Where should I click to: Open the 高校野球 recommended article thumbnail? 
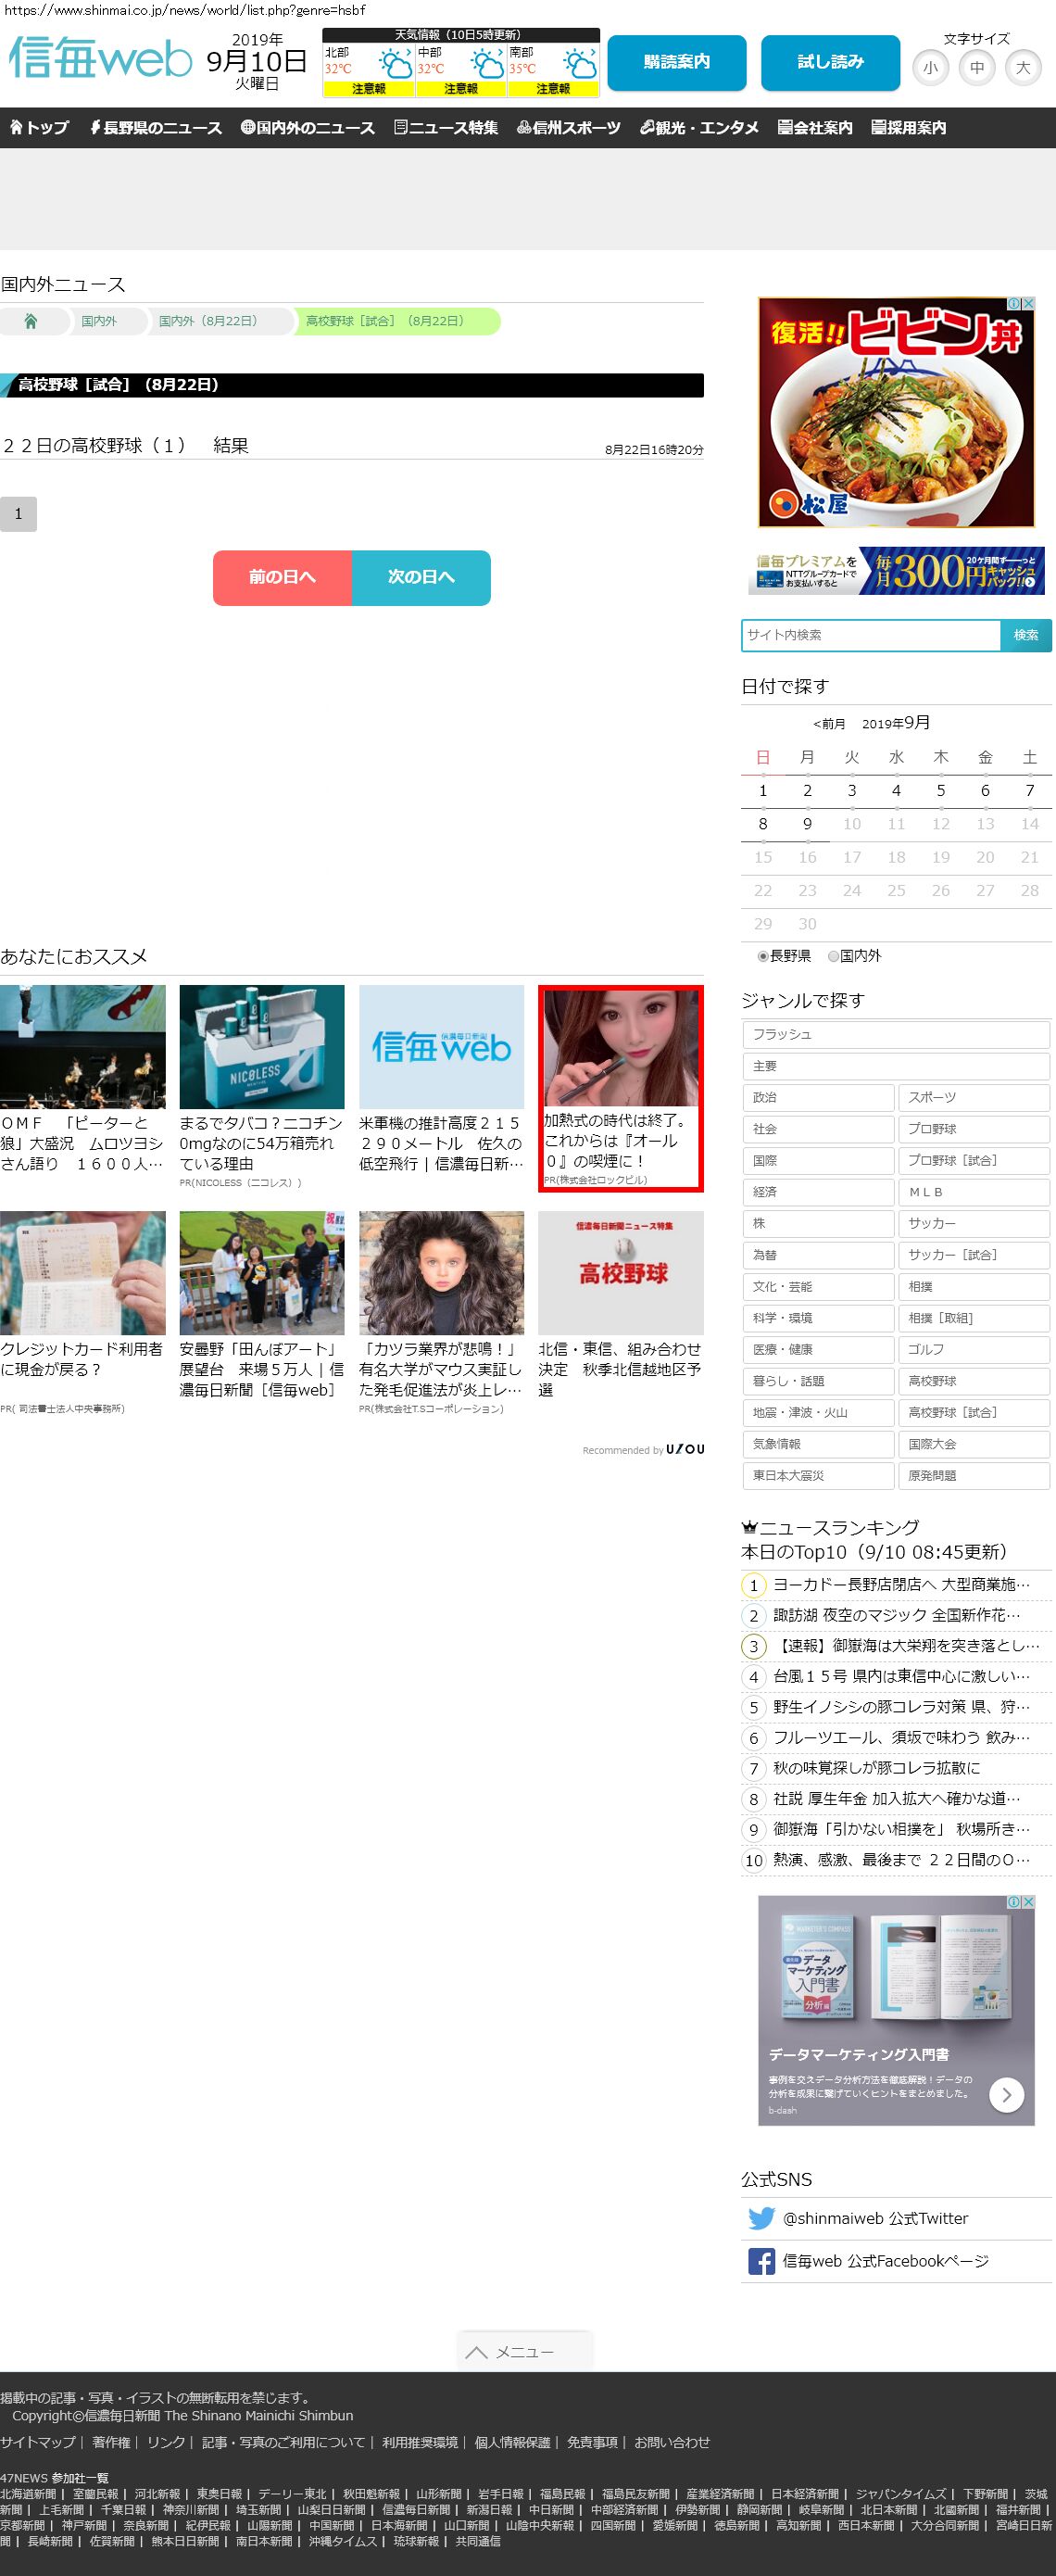click(x=620, y=1272)
